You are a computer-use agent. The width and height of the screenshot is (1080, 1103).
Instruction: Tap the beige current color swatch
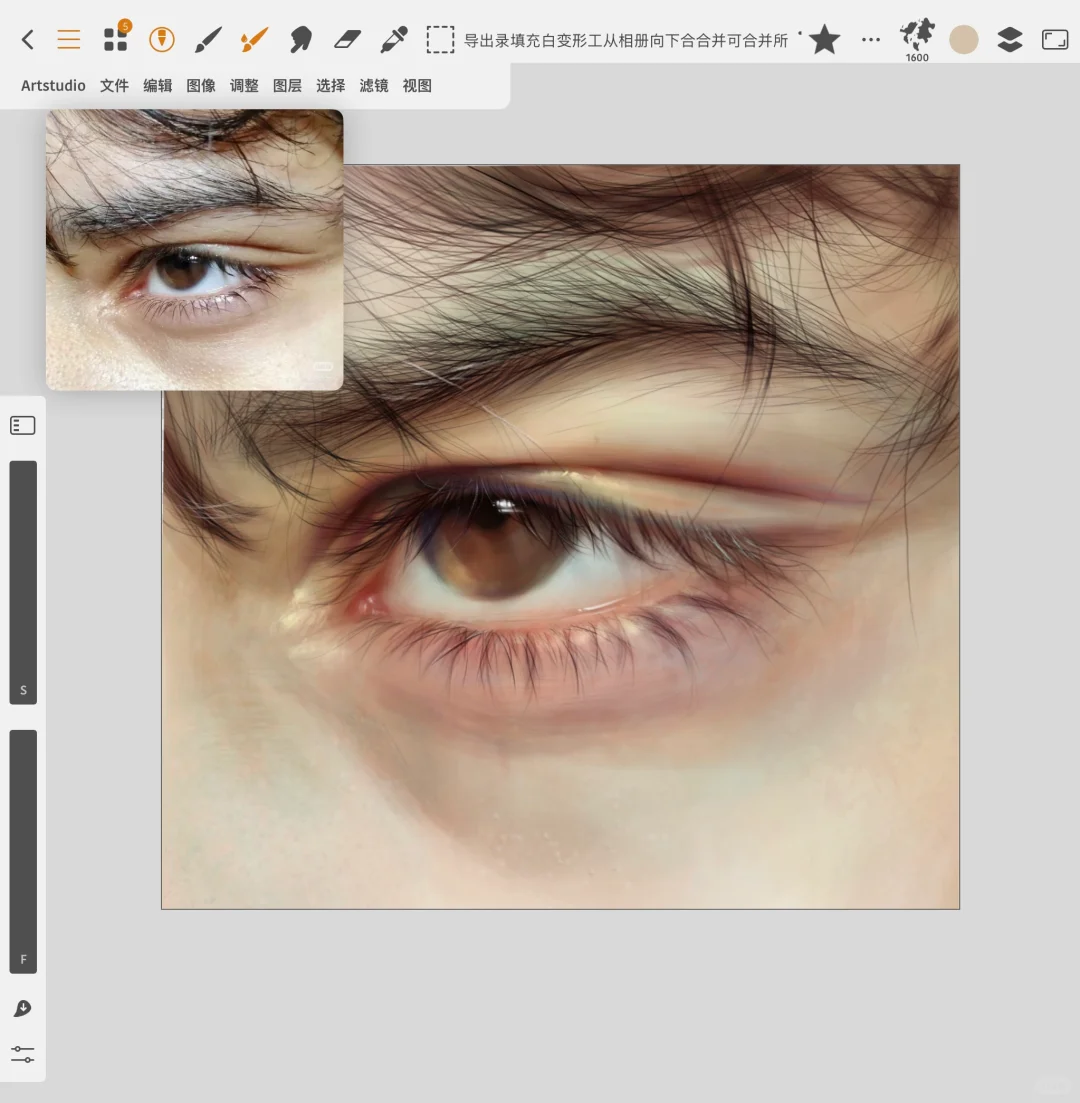[963, 40]
